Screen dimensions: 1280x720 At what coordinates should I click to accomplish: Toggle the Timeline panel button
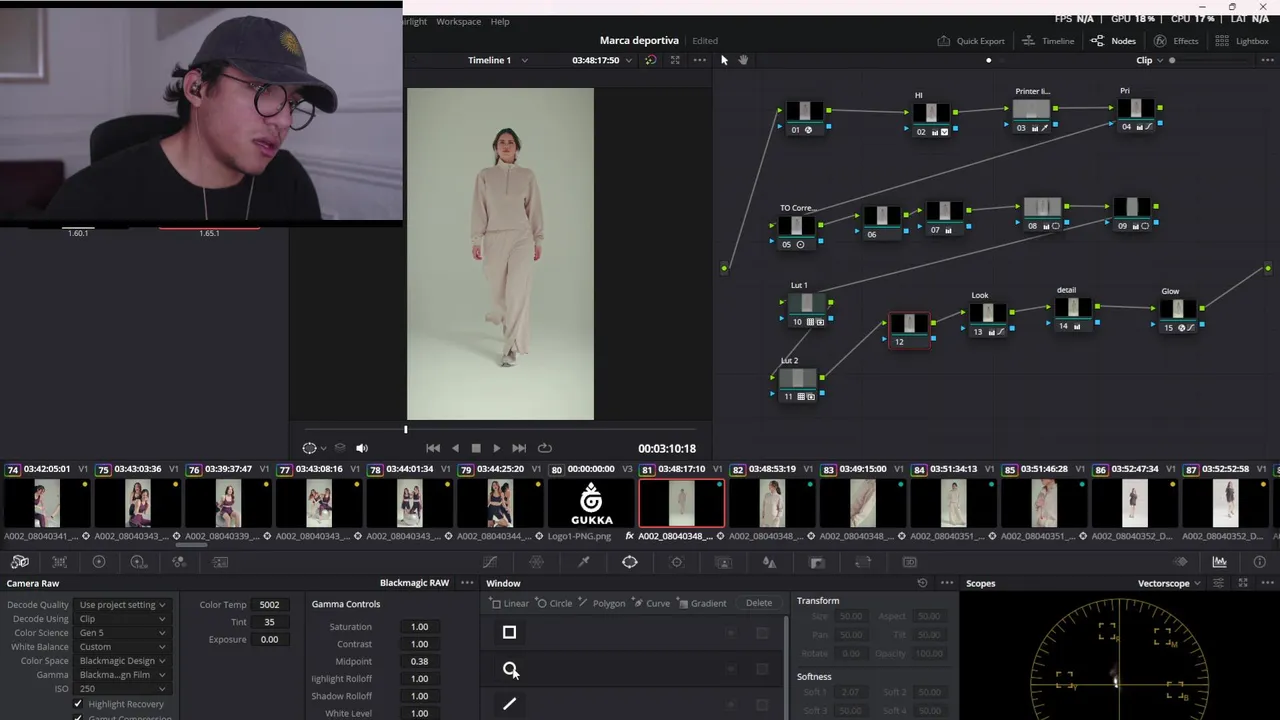coord(1048,41)
